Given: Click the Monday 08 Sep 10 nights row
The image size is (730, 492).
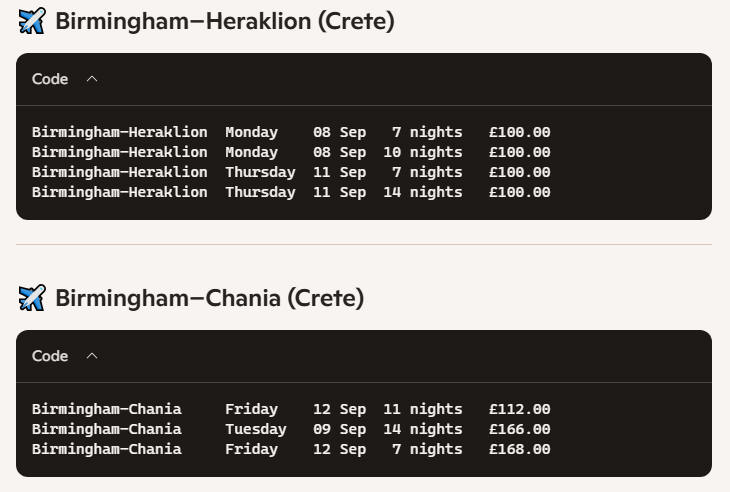Looking at the screenshot, I should (x=291, y=152).
